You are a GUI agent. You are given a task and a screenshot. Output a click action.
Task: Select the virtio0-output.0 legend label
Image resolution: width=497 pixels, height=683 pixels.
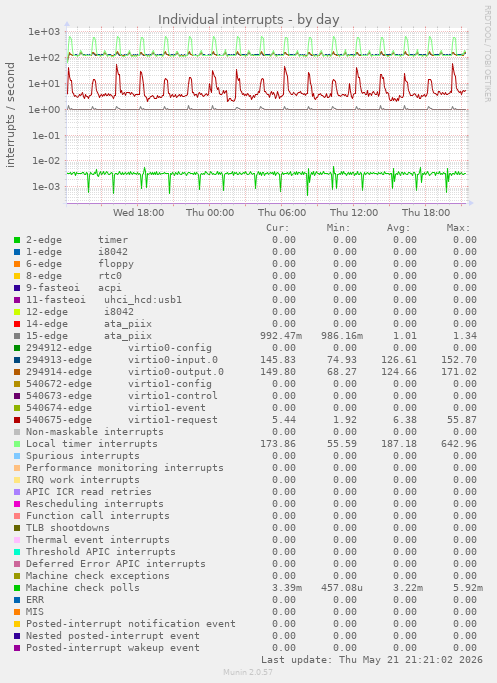click(176, 372)
